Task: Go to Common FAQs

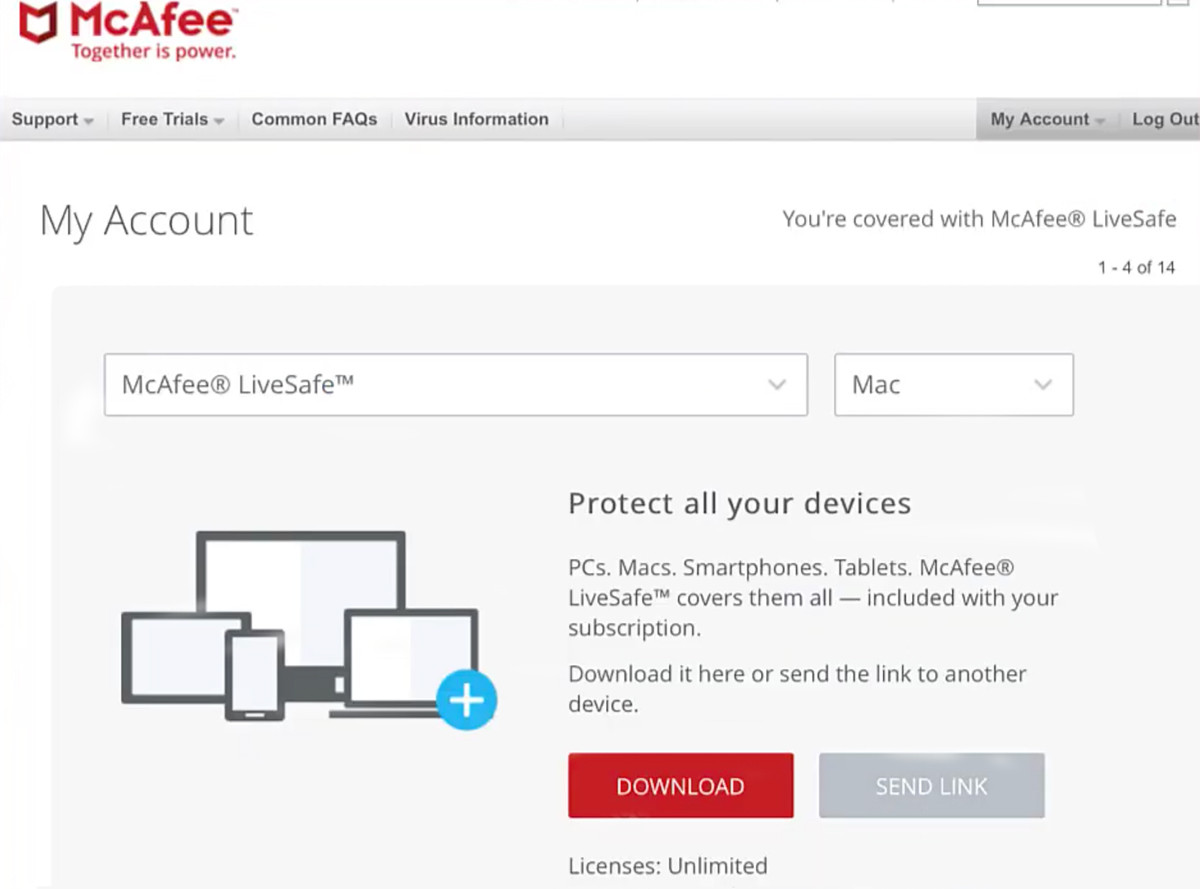Action: tap(314, 119)
